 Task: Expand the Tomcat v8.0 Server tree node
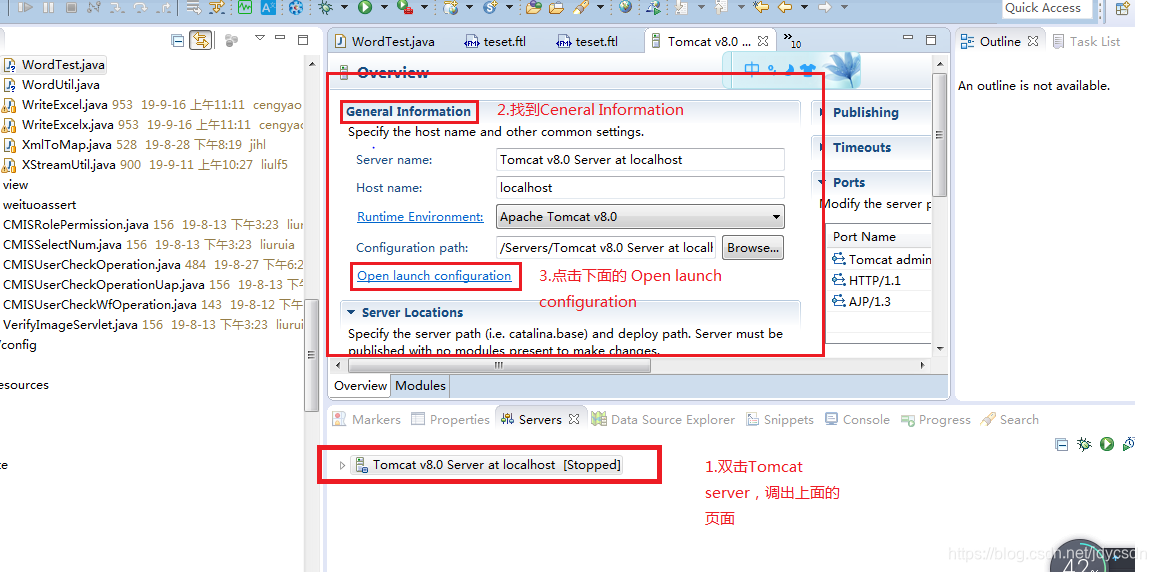341,465
